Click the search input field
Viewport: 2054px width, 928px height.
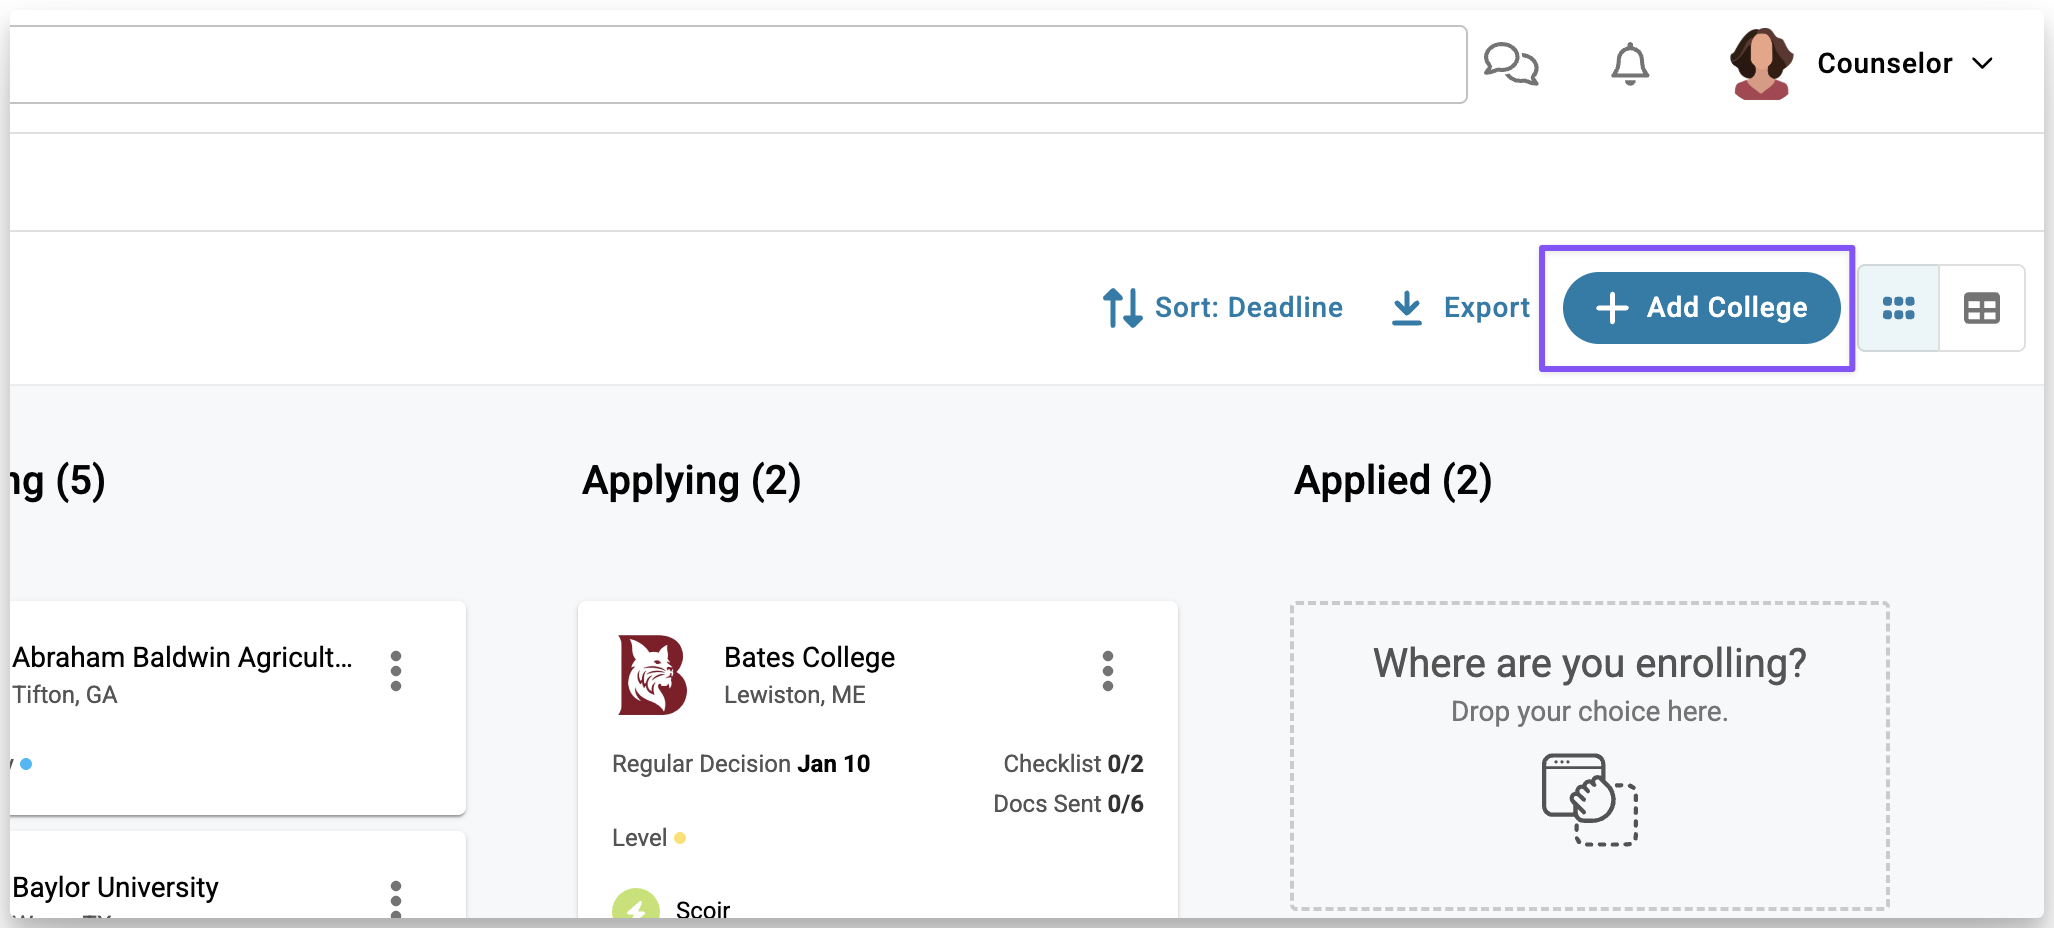pos(736,64)
